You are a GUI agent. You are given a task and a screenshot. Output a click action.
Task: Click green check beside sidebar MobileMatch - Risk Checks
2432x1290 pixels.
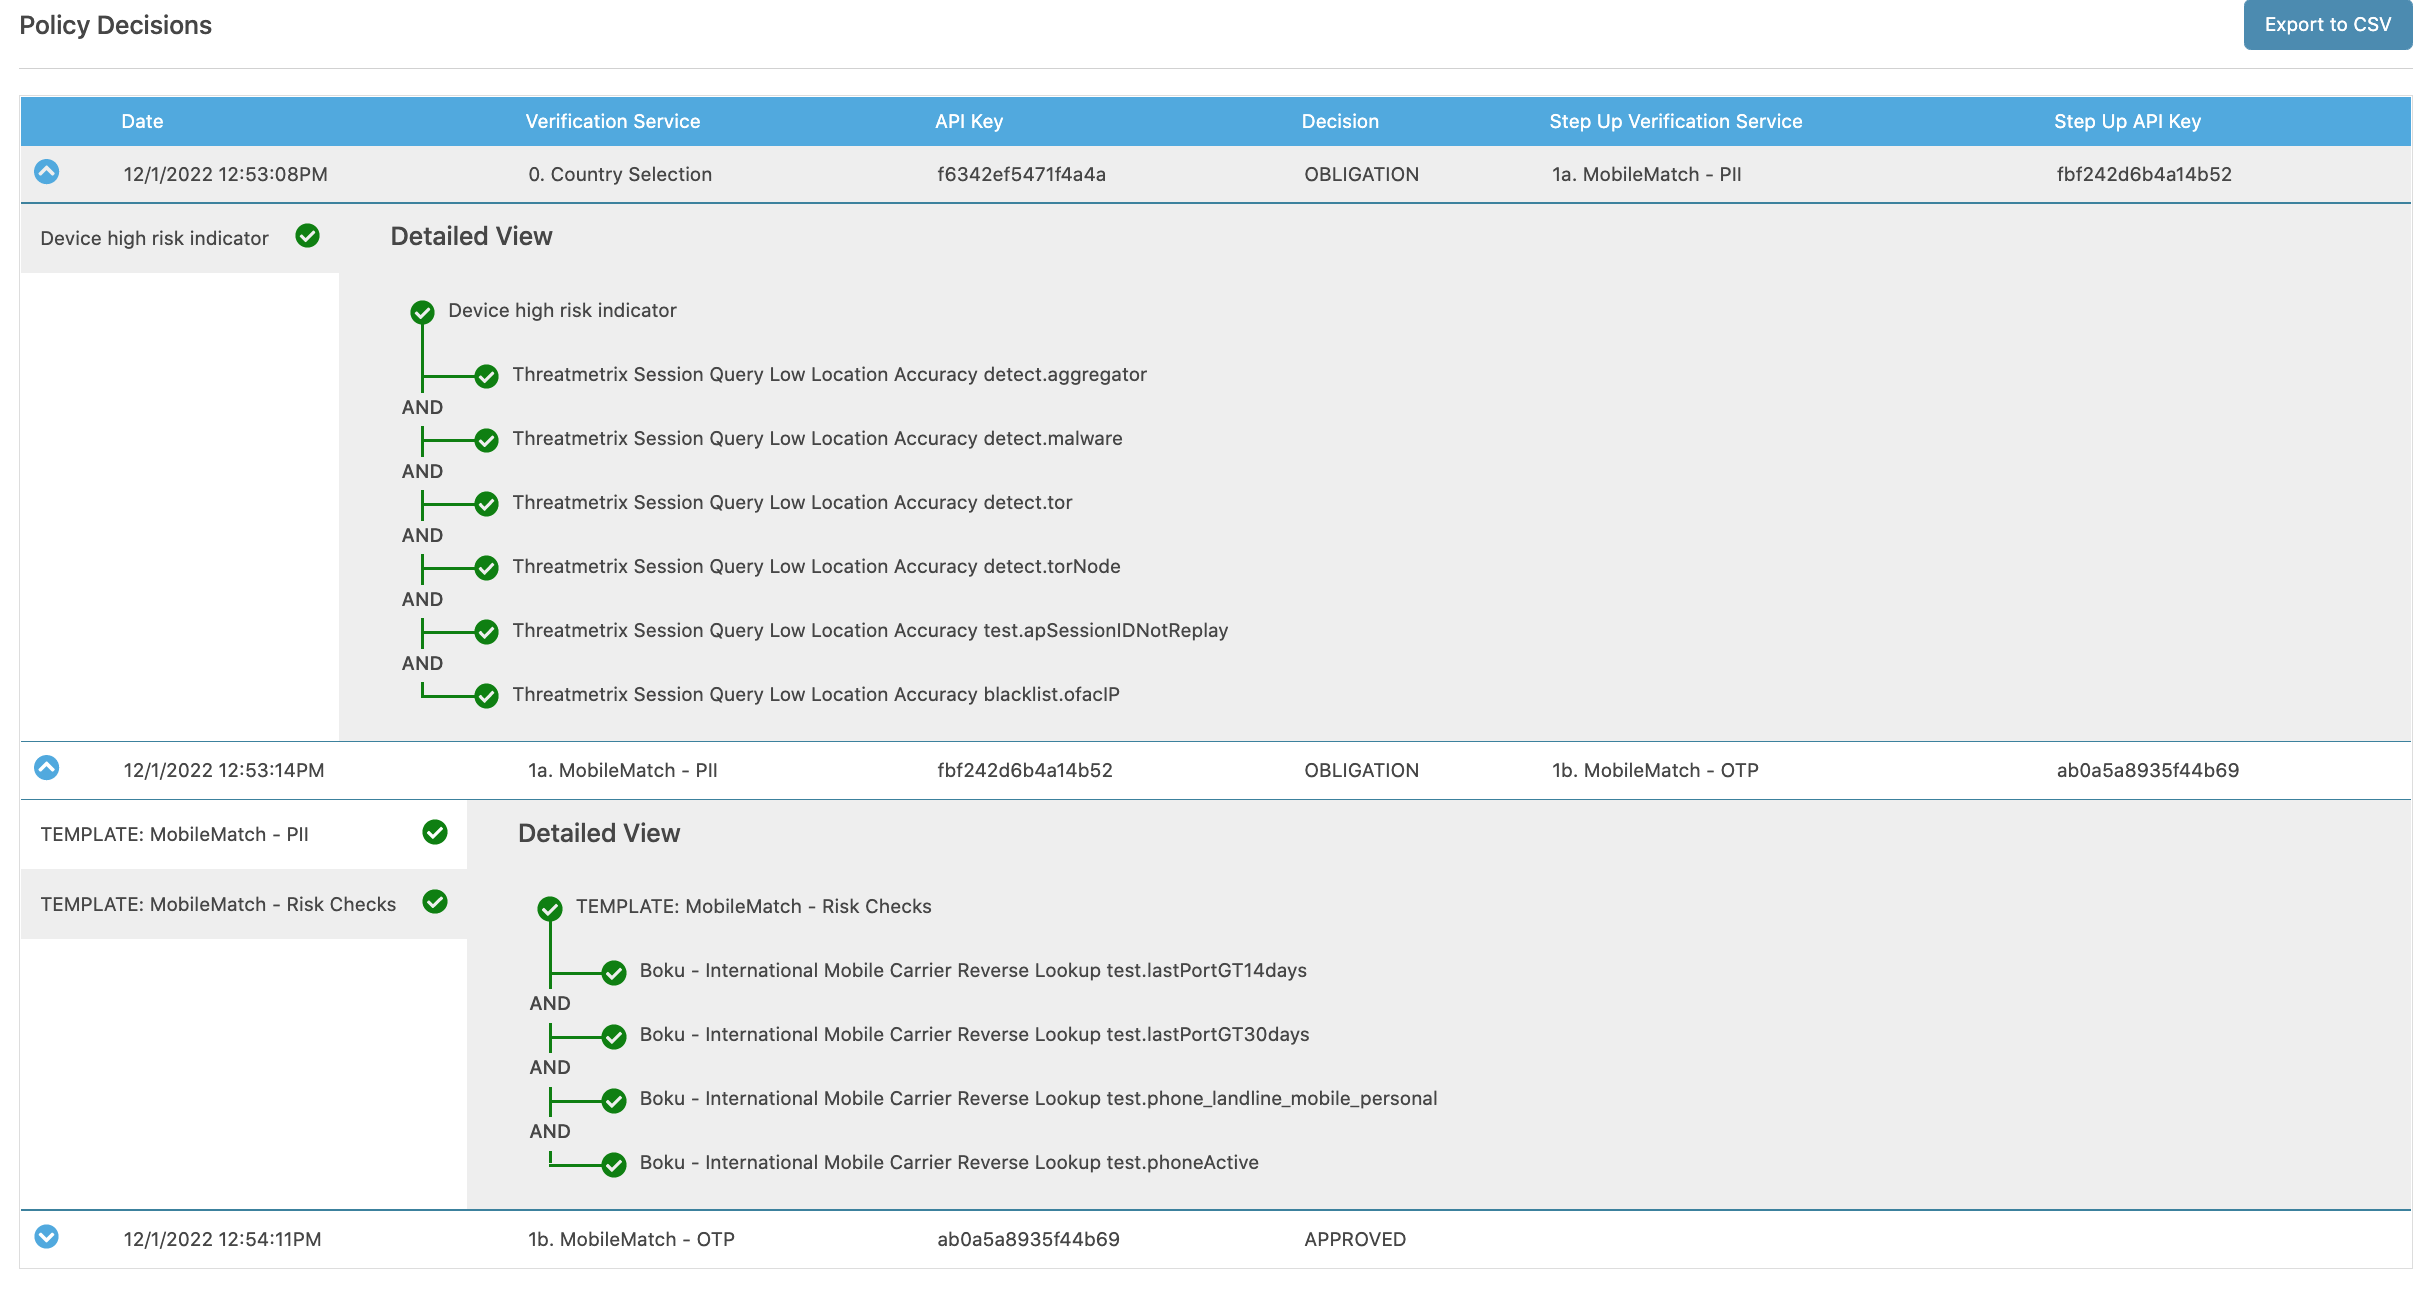point(435,902)
